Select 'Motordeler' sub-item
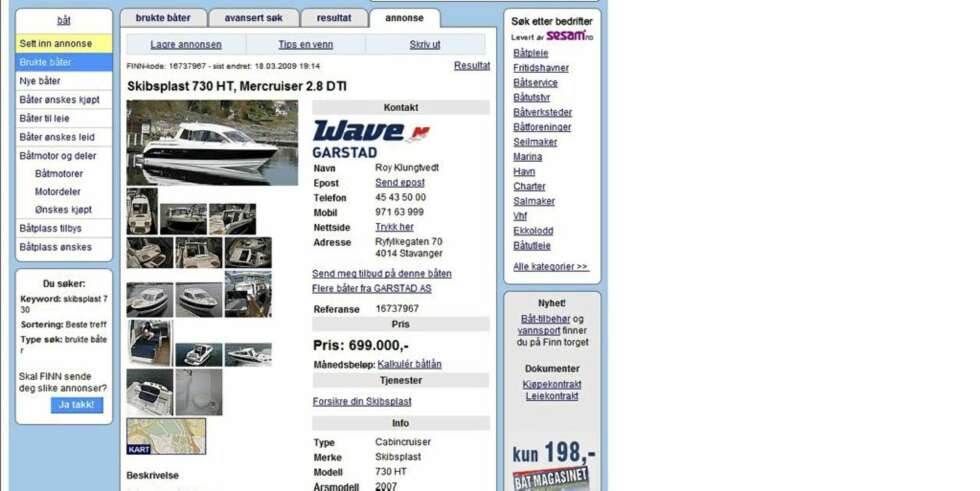980x491 pixels. (58, 192)
